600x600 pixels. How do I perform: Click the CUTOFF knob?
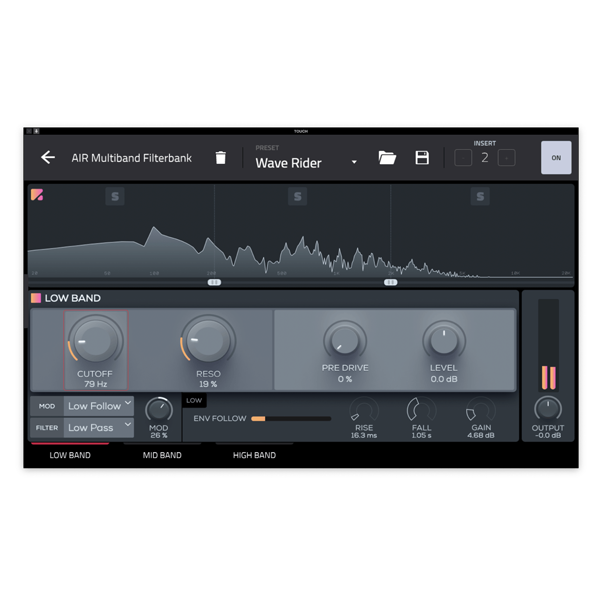coord(96,339)
